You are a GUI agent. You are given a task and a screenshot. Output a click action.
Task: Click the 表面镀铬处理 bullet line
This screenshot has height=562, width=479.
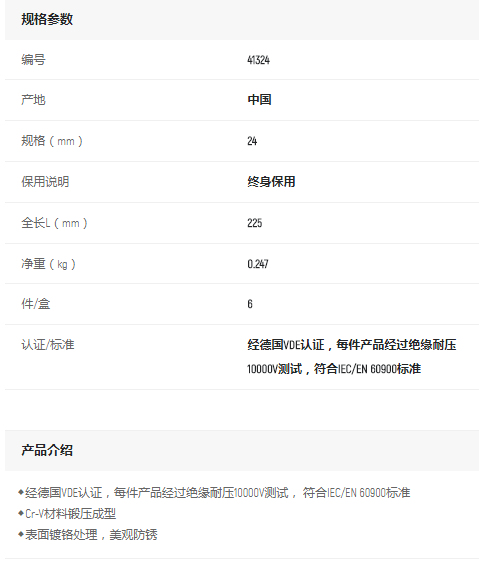[x=88, y=535]
